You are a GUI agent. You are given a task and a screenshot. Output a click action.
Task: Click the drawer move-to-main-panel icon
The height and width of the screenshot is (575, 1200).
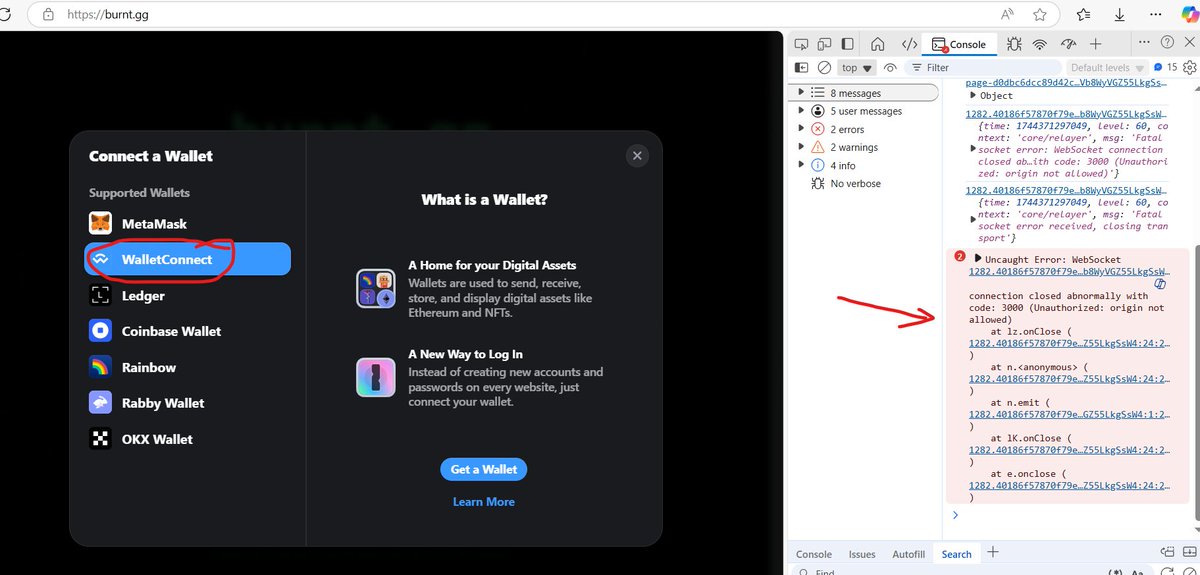coord(1167,551)
